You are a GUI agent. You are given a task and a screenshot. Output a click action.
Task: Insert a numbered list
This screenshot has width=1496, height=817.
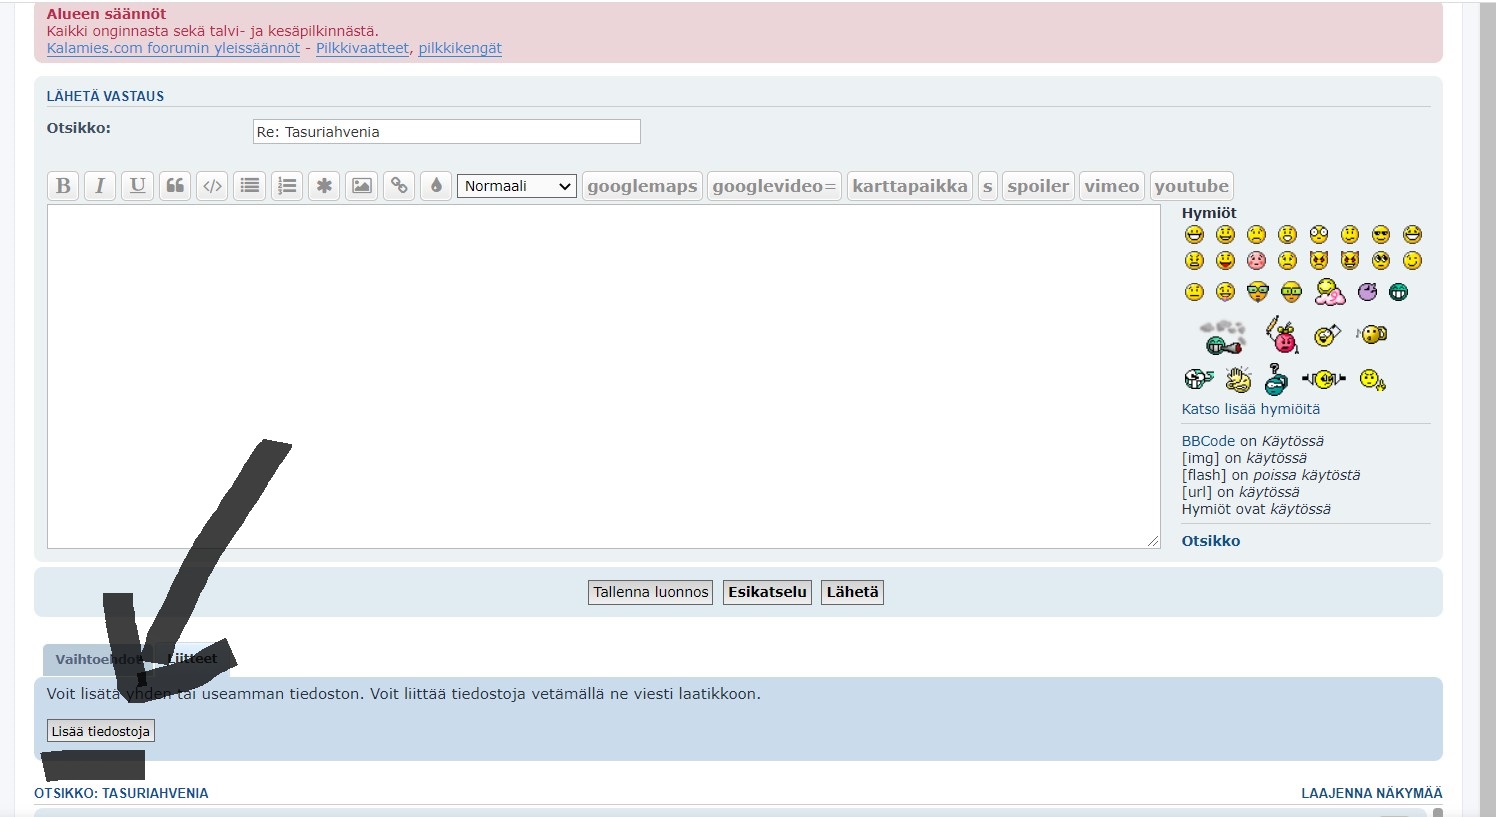point(287,186)
